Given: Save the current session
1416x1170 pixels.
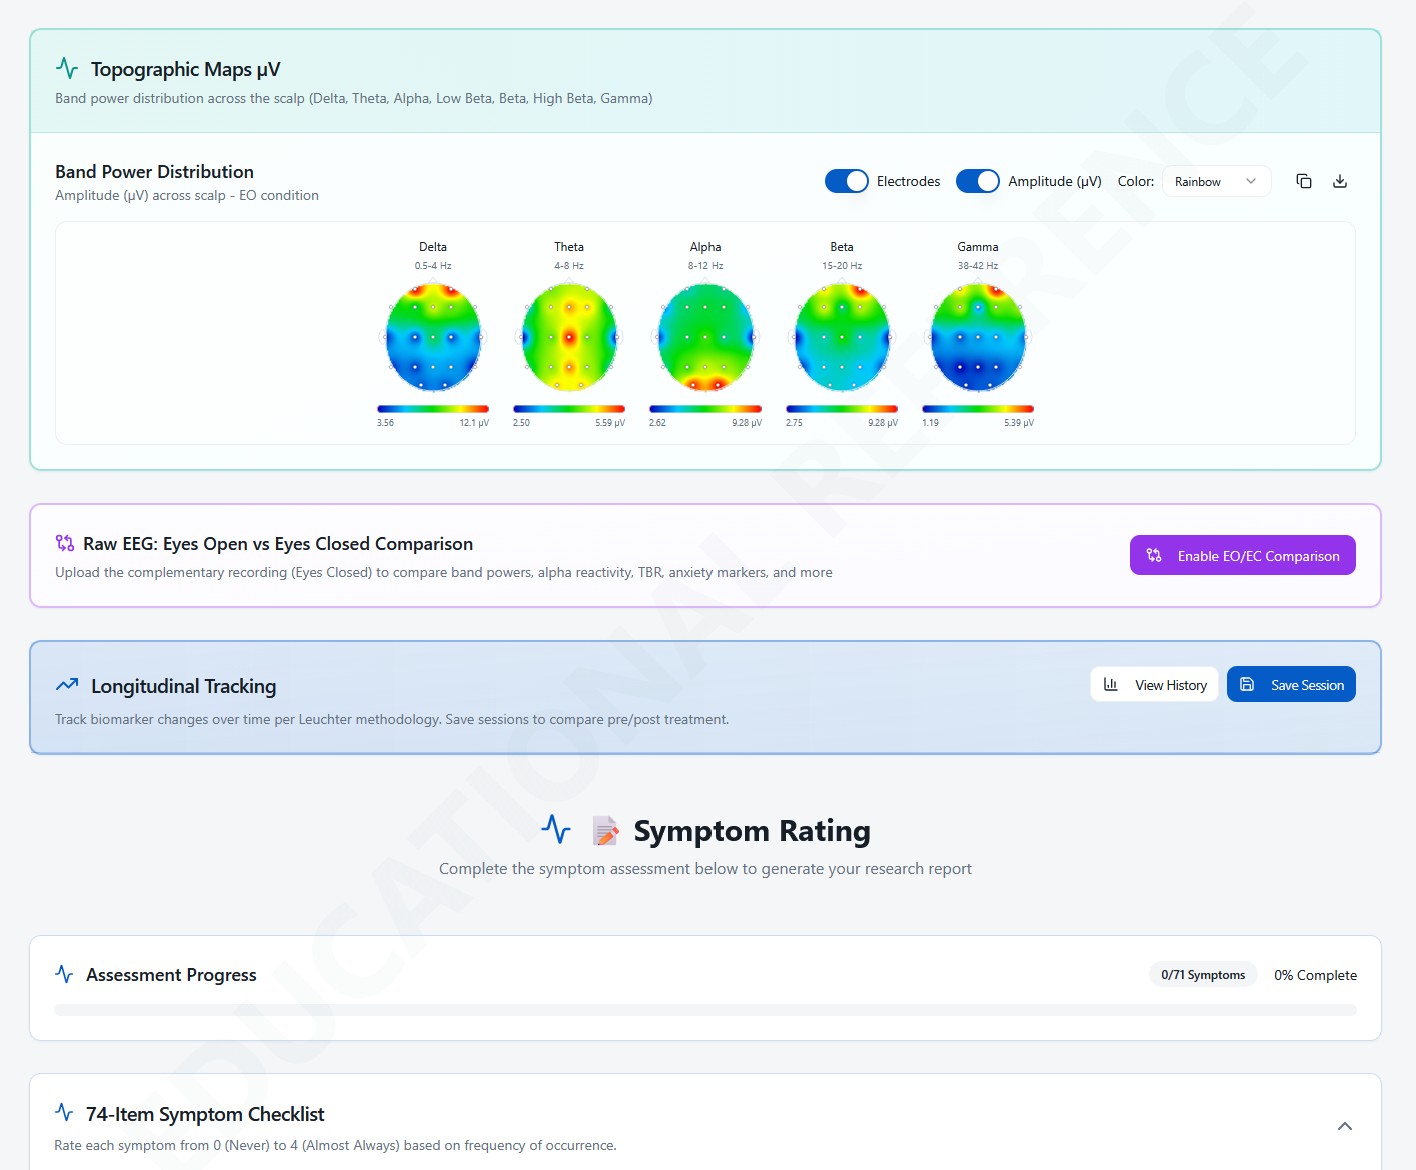Looking at the screenshot, I should [x=1290, y=685].
